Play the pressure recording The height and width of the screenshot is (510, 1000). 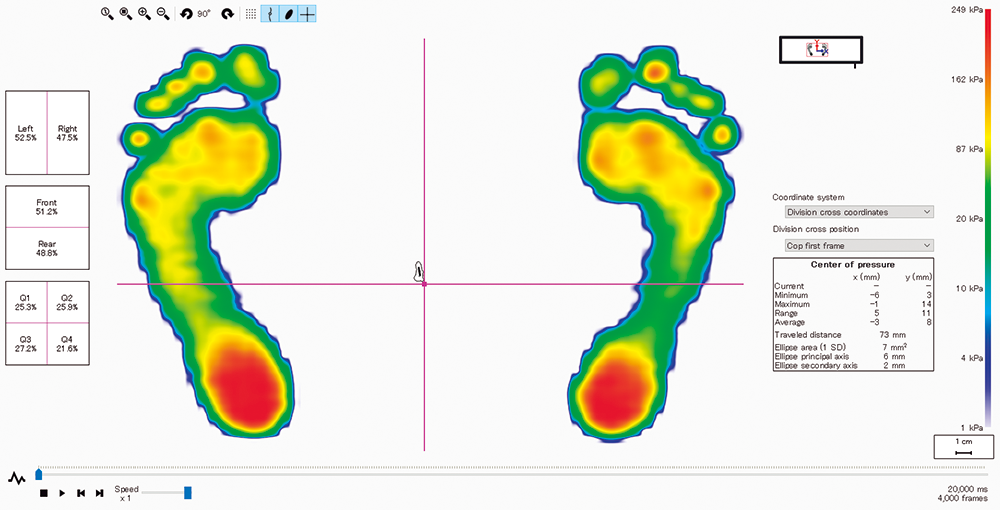pyautogui.click(x=62, y=493)
